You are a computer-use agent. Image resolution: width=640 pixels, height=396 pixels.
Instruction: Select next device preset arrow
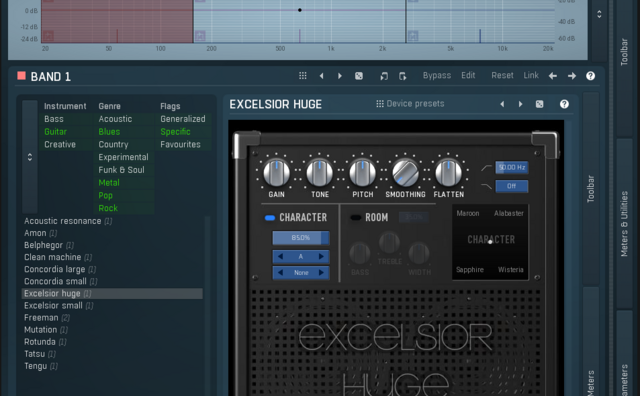[x=520, y=104]
